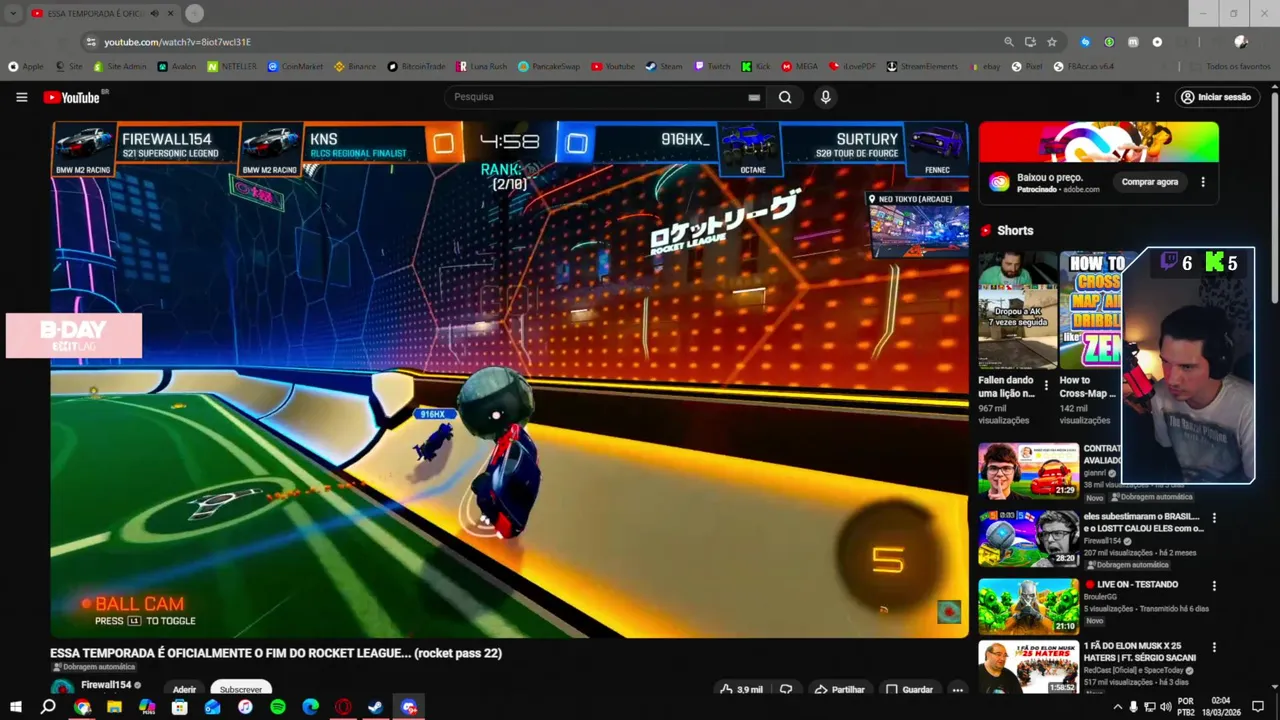Open the NETELLER bookmark

pyautogui.click(x=232, y=66)
